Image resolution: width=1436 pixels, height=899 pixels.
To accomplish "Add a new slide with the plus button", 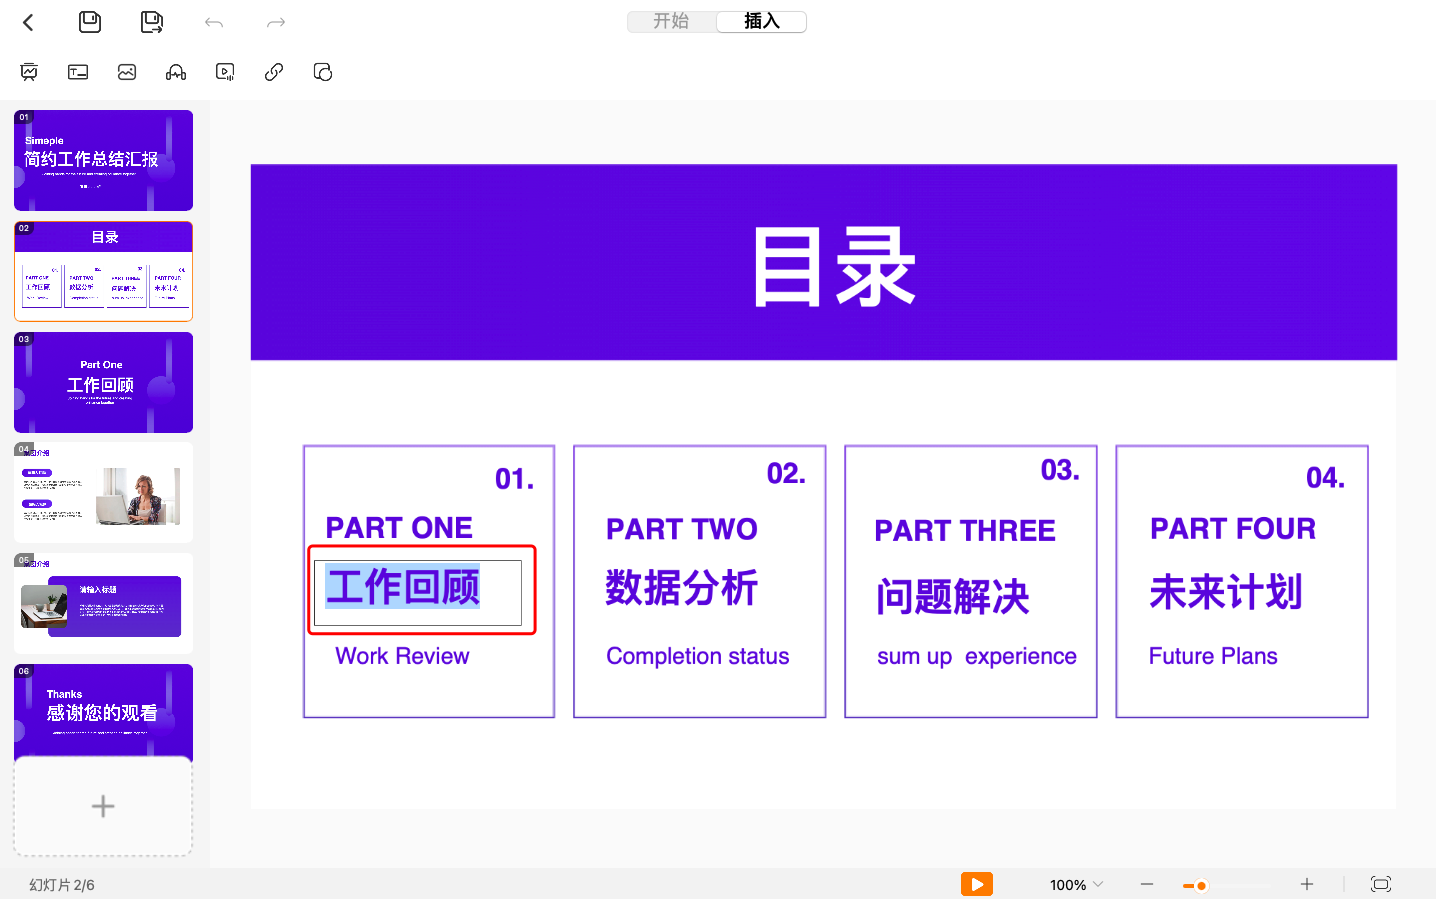I will coord(103,805).
